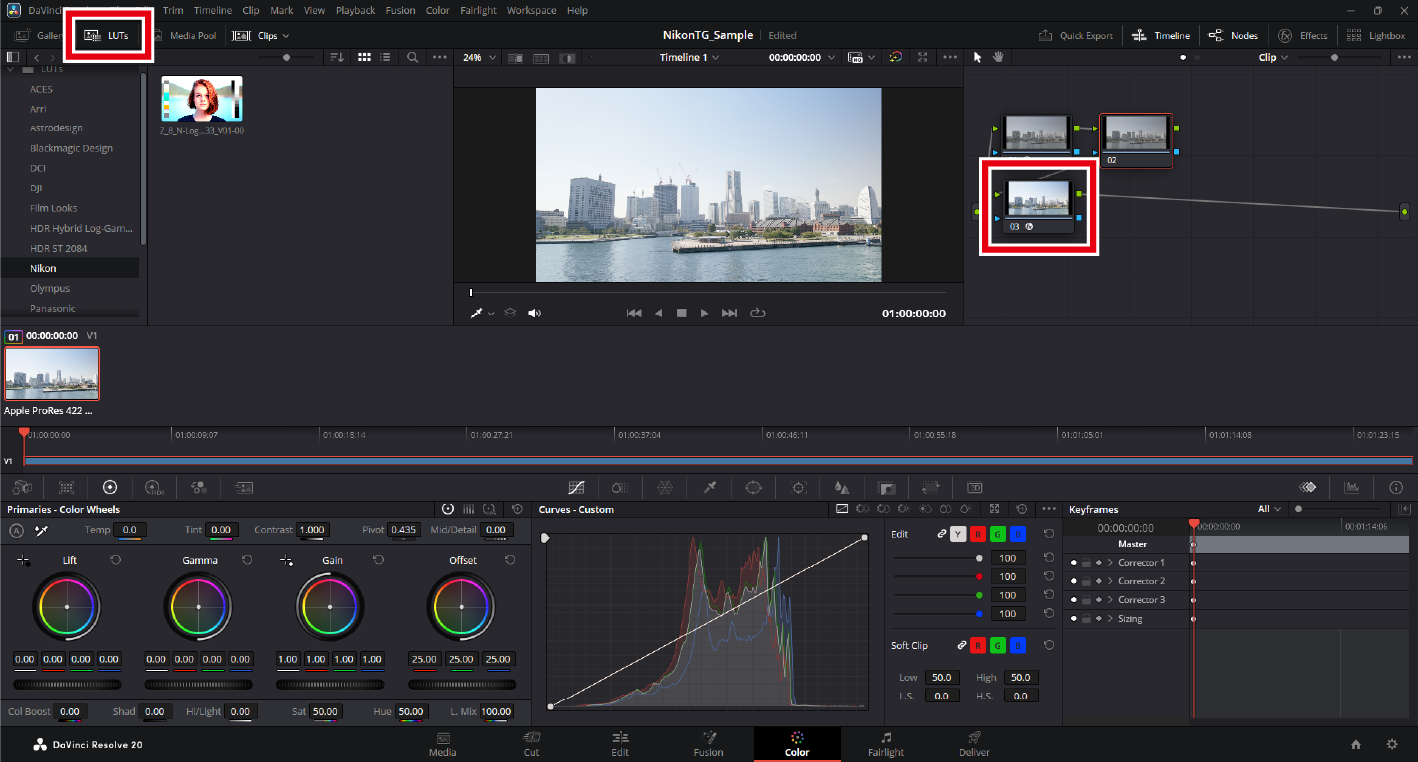This screenshot has width=1418, height=762.
Task: Click the Gamma master wheel slider
Action: (198, 685)
